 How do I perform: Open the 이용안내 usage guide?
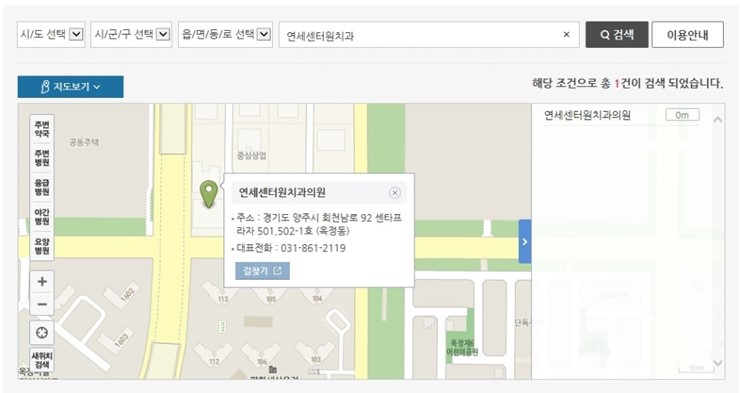pos(687,34)
